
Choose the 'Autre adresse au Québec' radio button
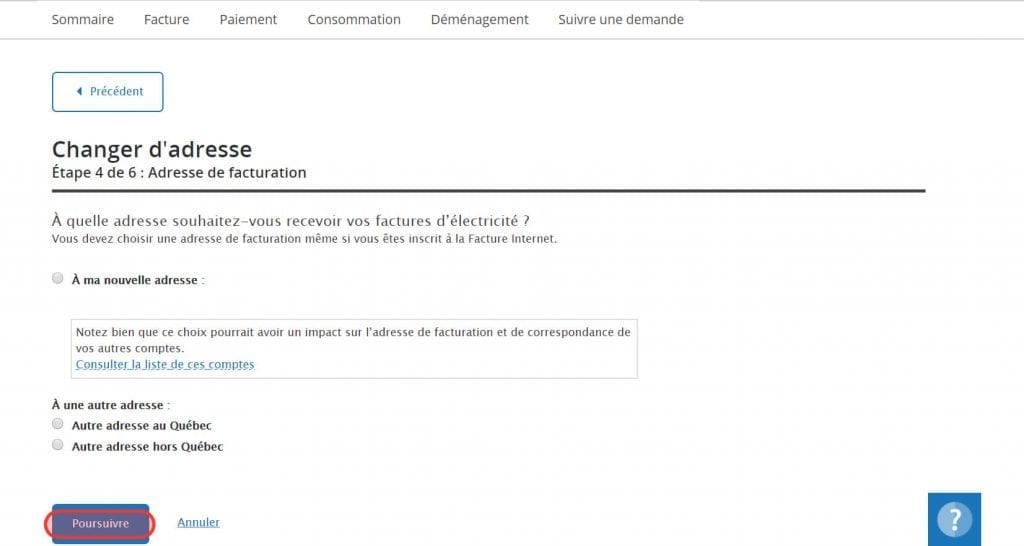point(57,424)
